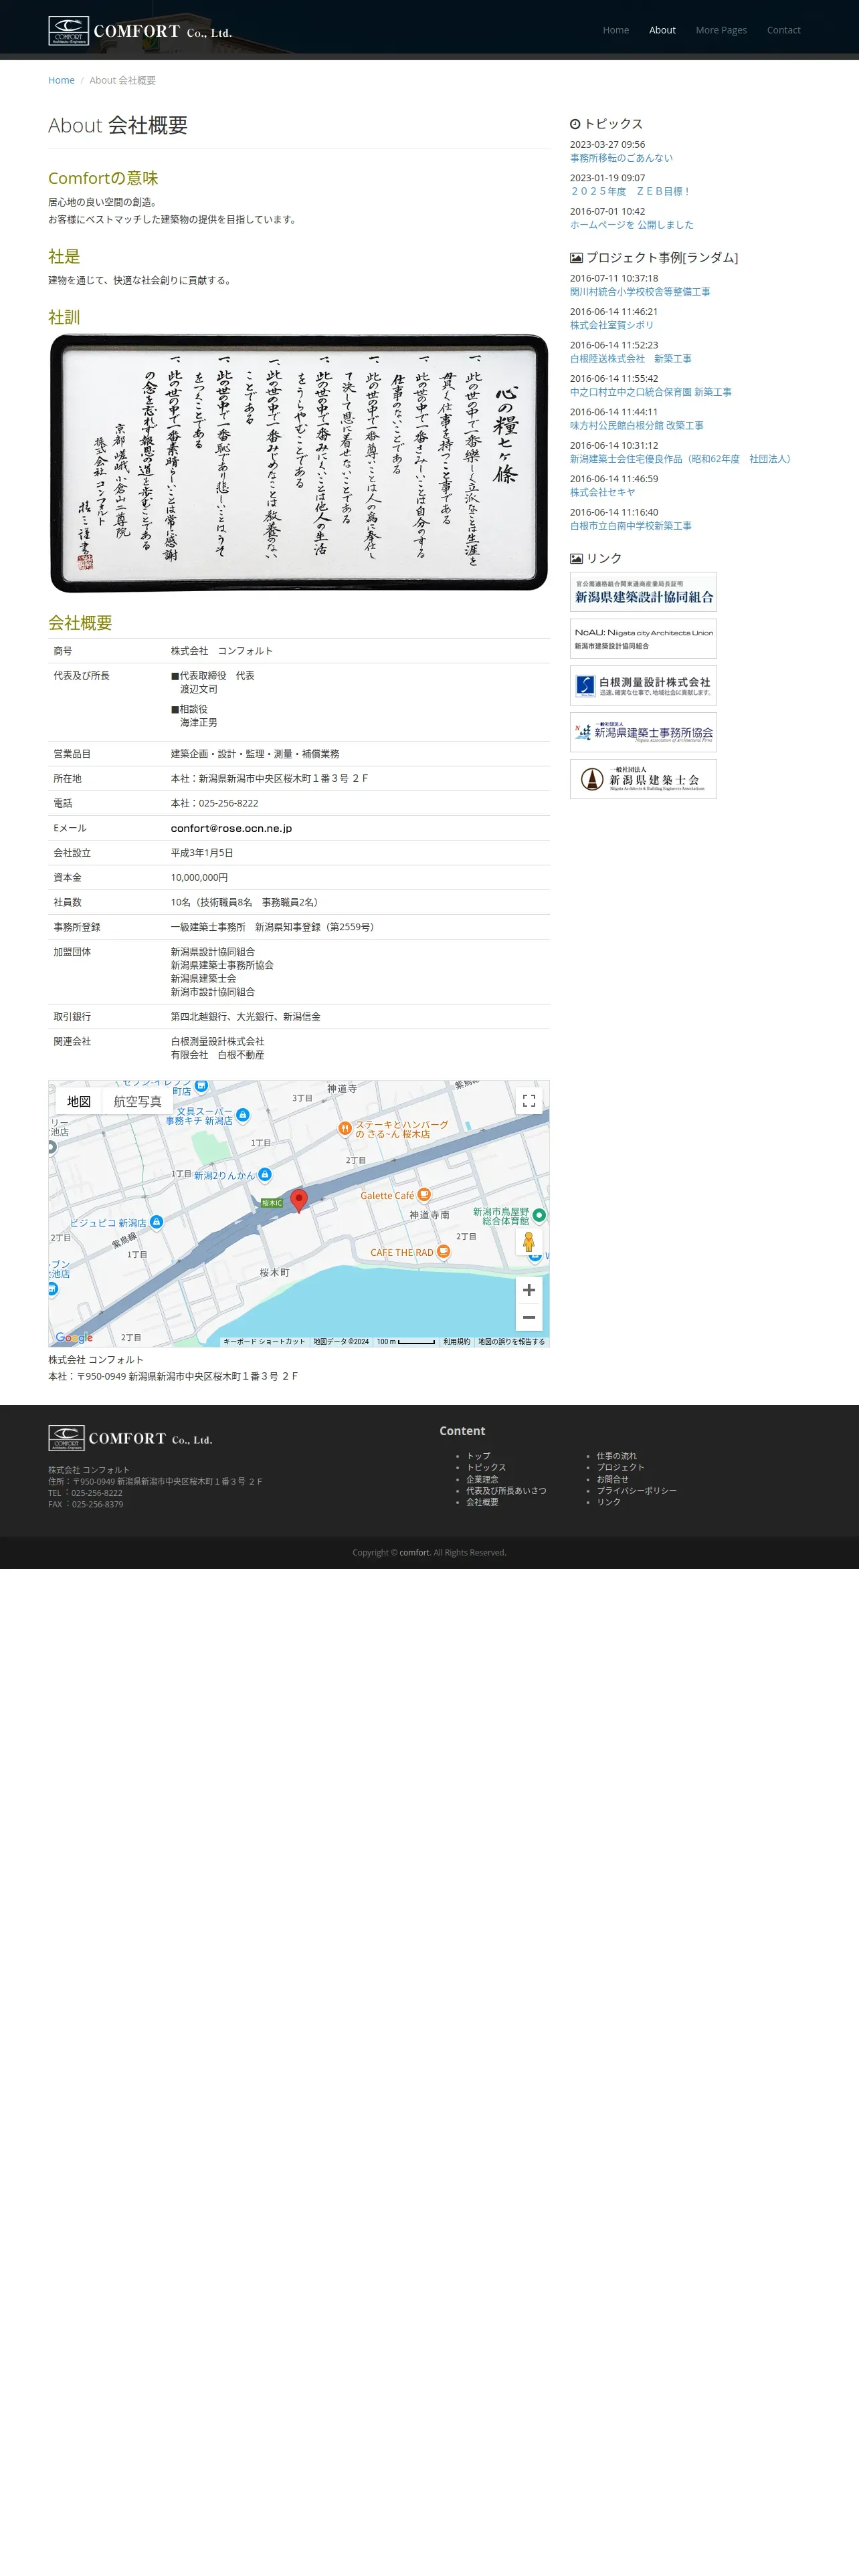
Task: Go to the Contact page
Action: (783, 30)
